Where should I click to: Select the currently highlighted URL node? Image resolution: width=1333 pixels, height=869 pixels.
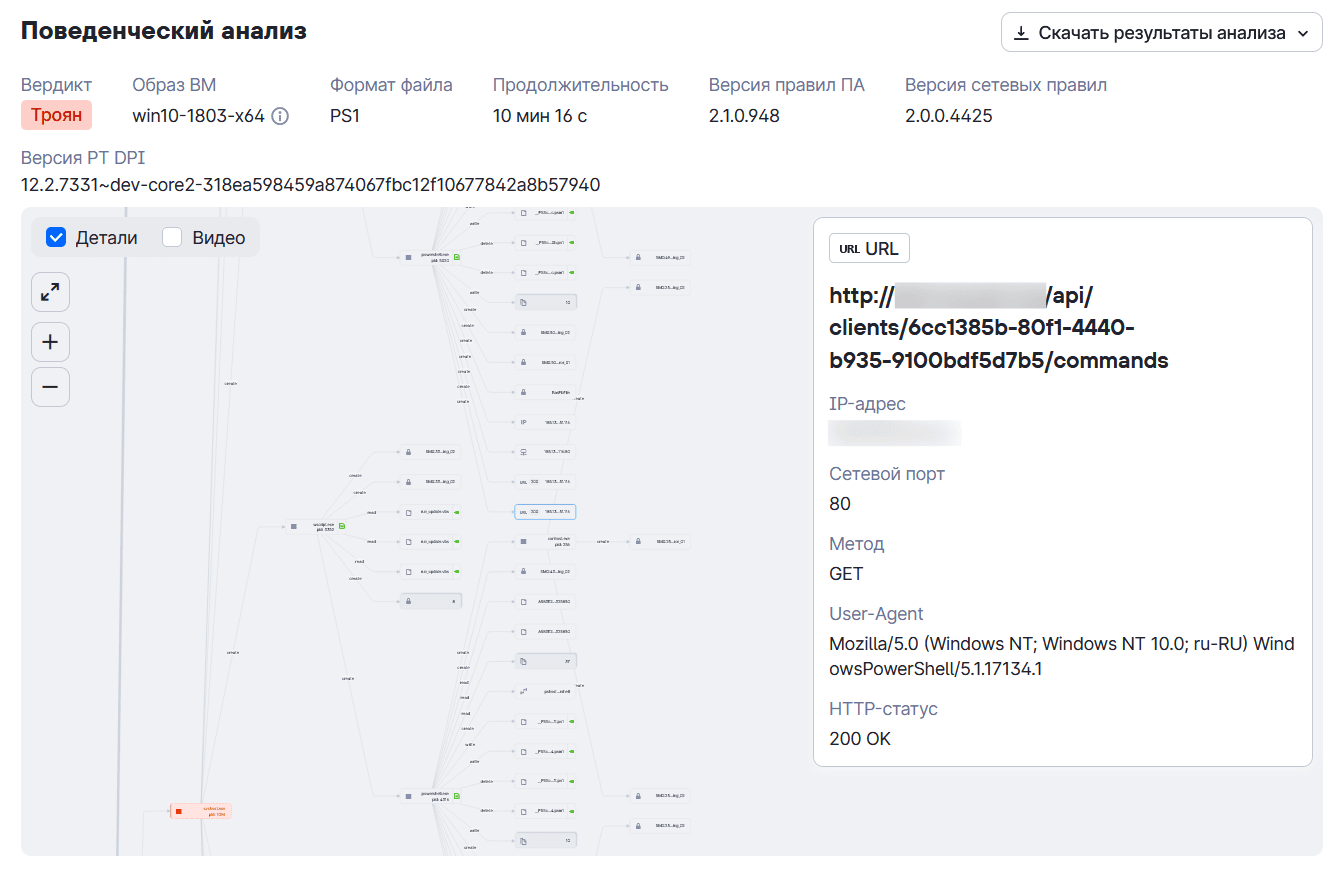pos(545,512)
